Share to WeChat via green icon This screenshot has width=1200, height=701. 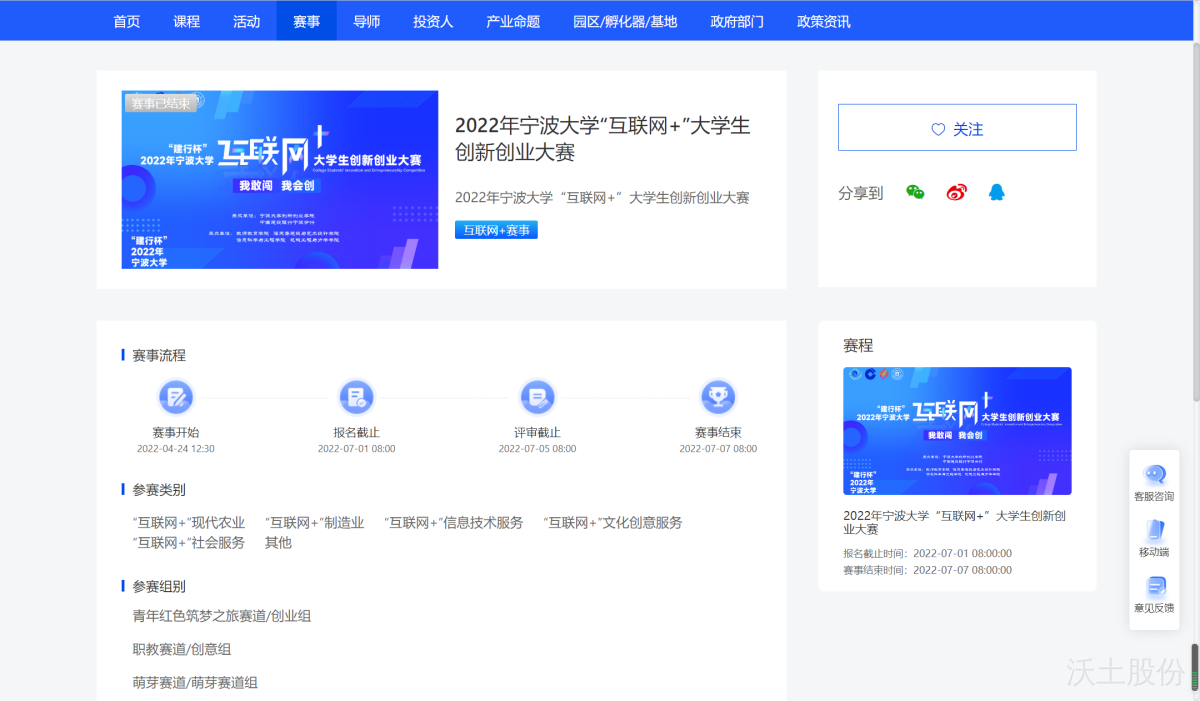[915, 193]
